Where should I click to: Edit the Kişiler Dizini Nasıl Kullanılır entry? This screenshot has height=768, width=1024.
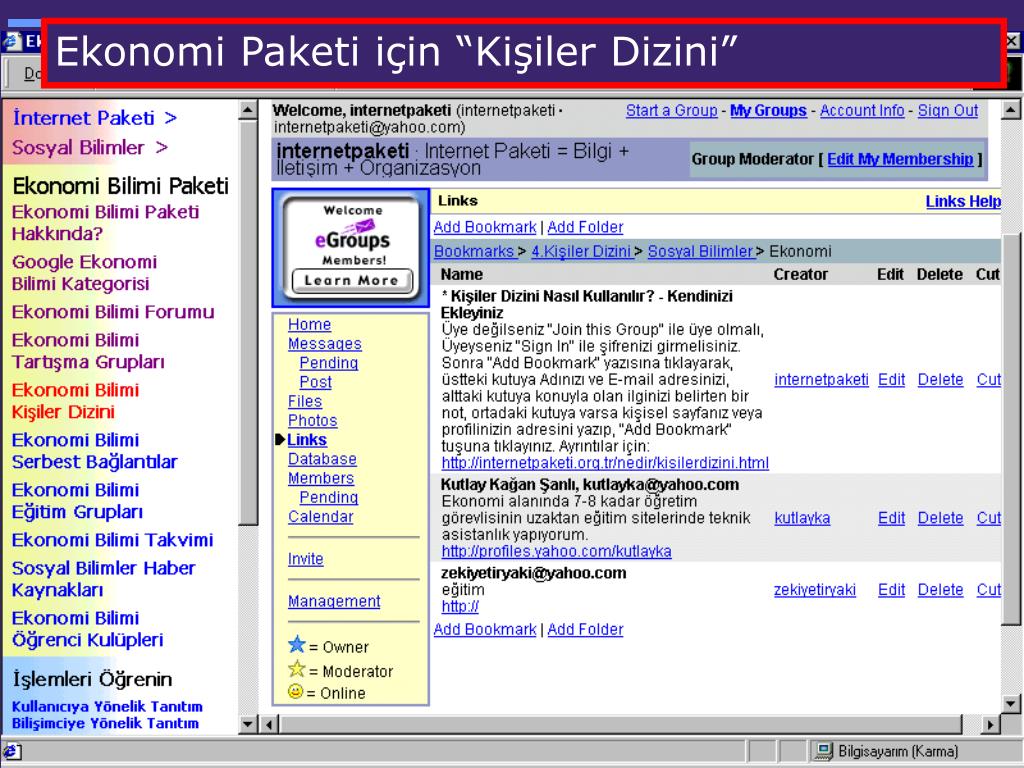coord(891,379)
